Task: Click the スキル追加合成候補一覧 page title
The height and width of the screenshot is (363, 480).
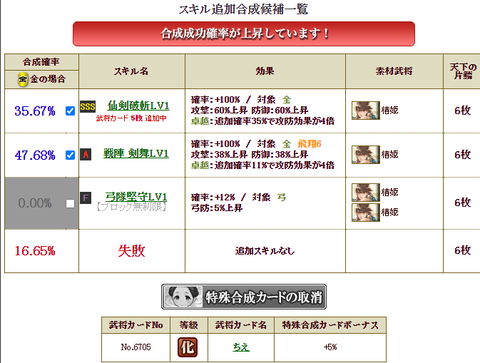Action: [x=244, y=9]
